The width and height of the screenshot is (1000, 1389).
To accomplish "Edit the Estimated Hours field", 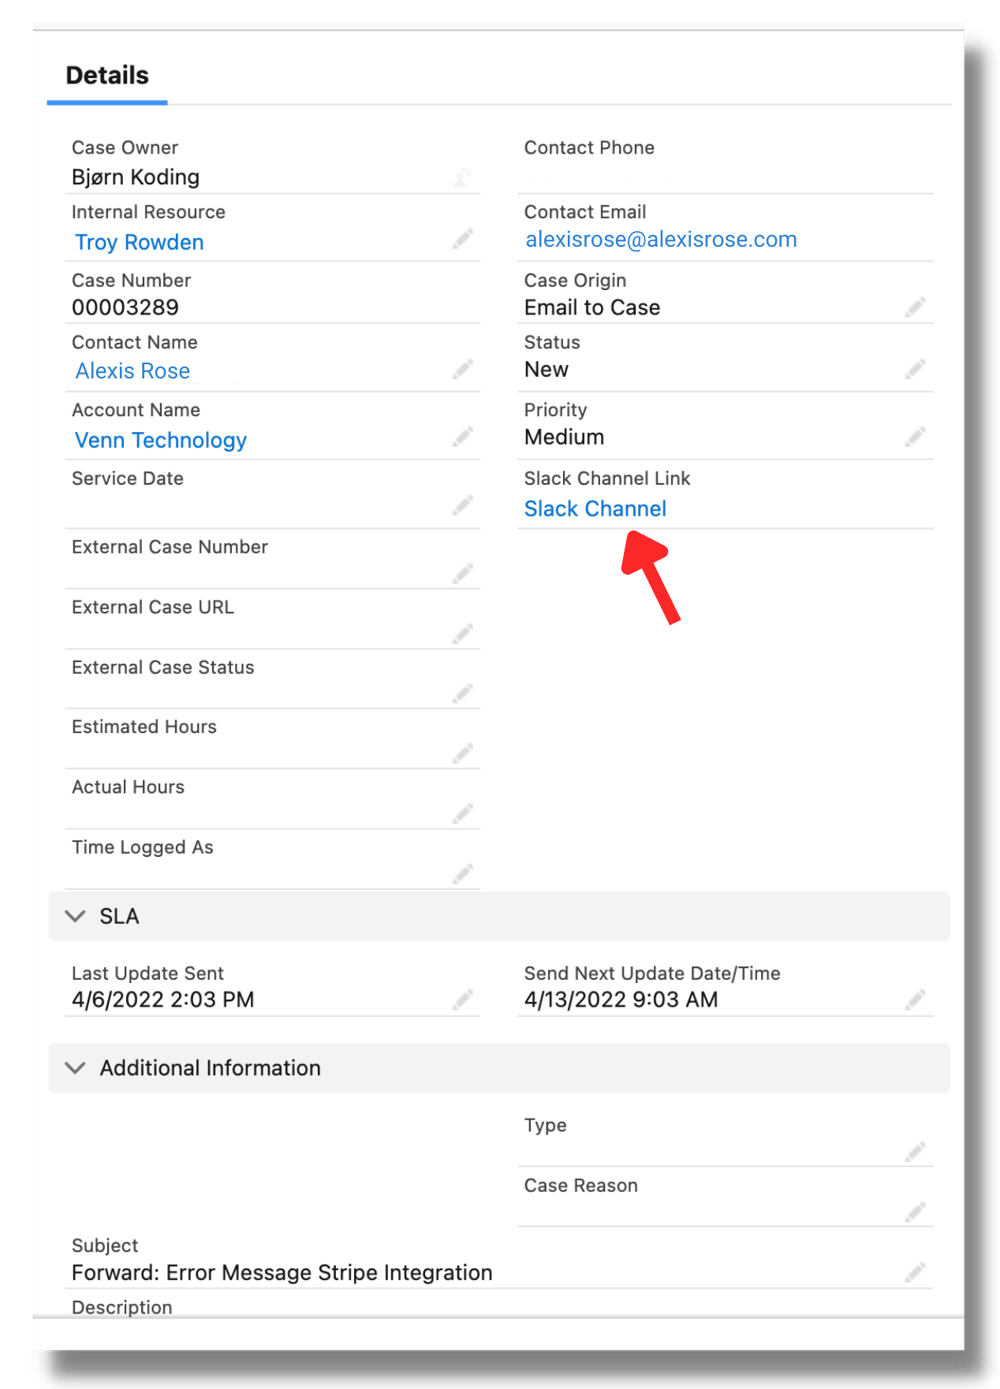I will (x=463, y=753).
